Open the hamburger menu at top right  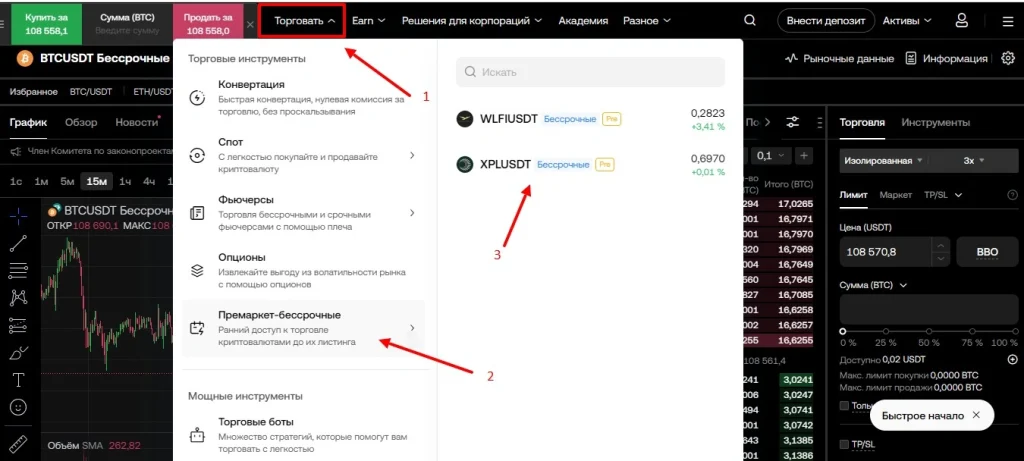coord(1007,21)
